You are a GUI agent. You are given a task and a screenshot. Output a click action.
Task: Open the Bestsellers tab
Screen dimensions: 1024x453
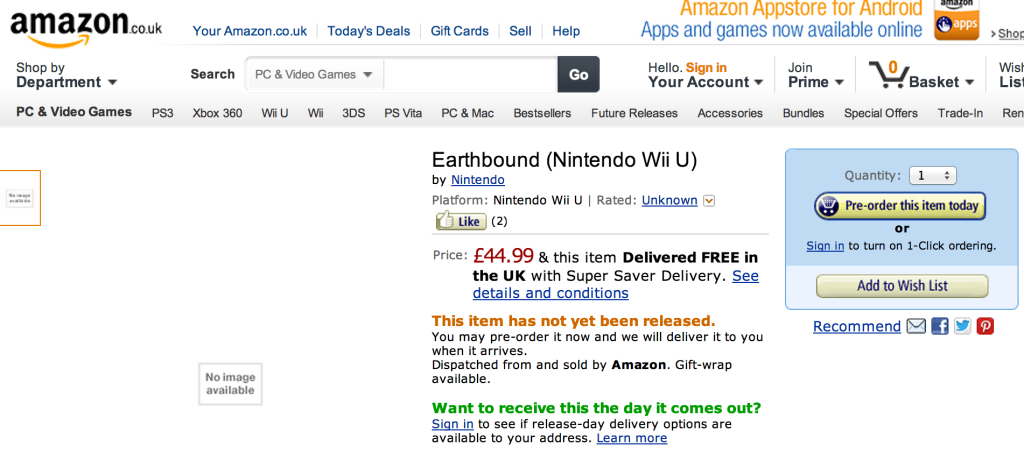click(x=542, y=113)
